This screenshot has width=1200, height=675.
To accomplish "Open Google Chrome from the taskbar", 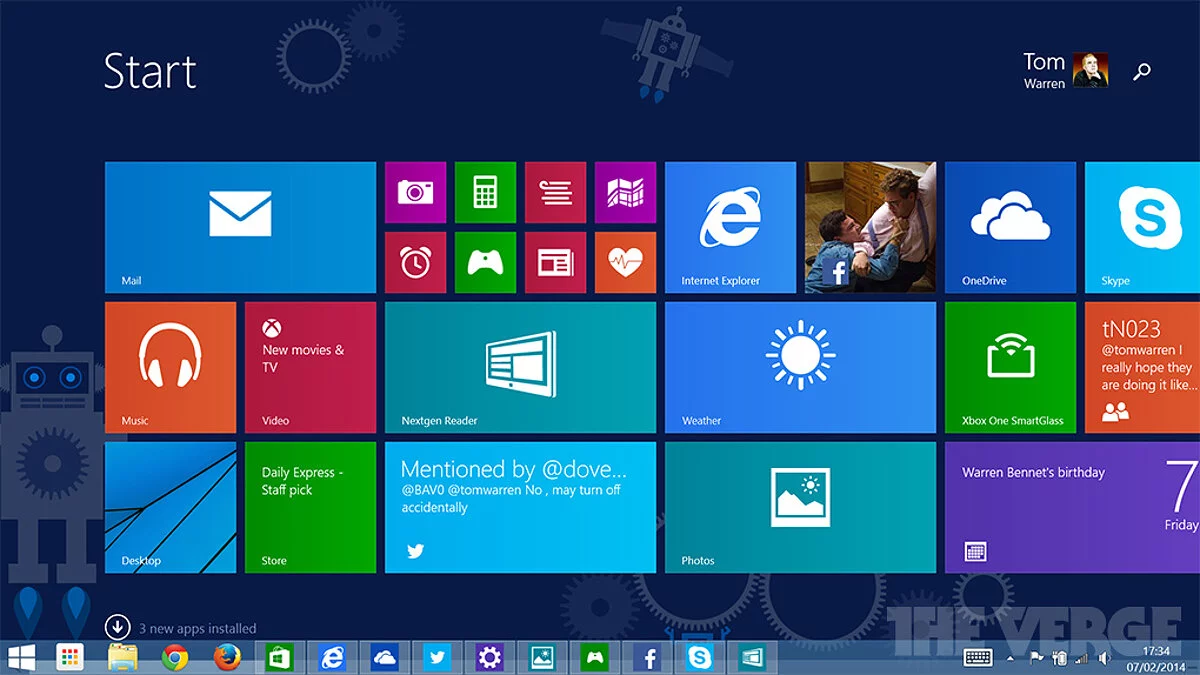I will click(175, 657).
